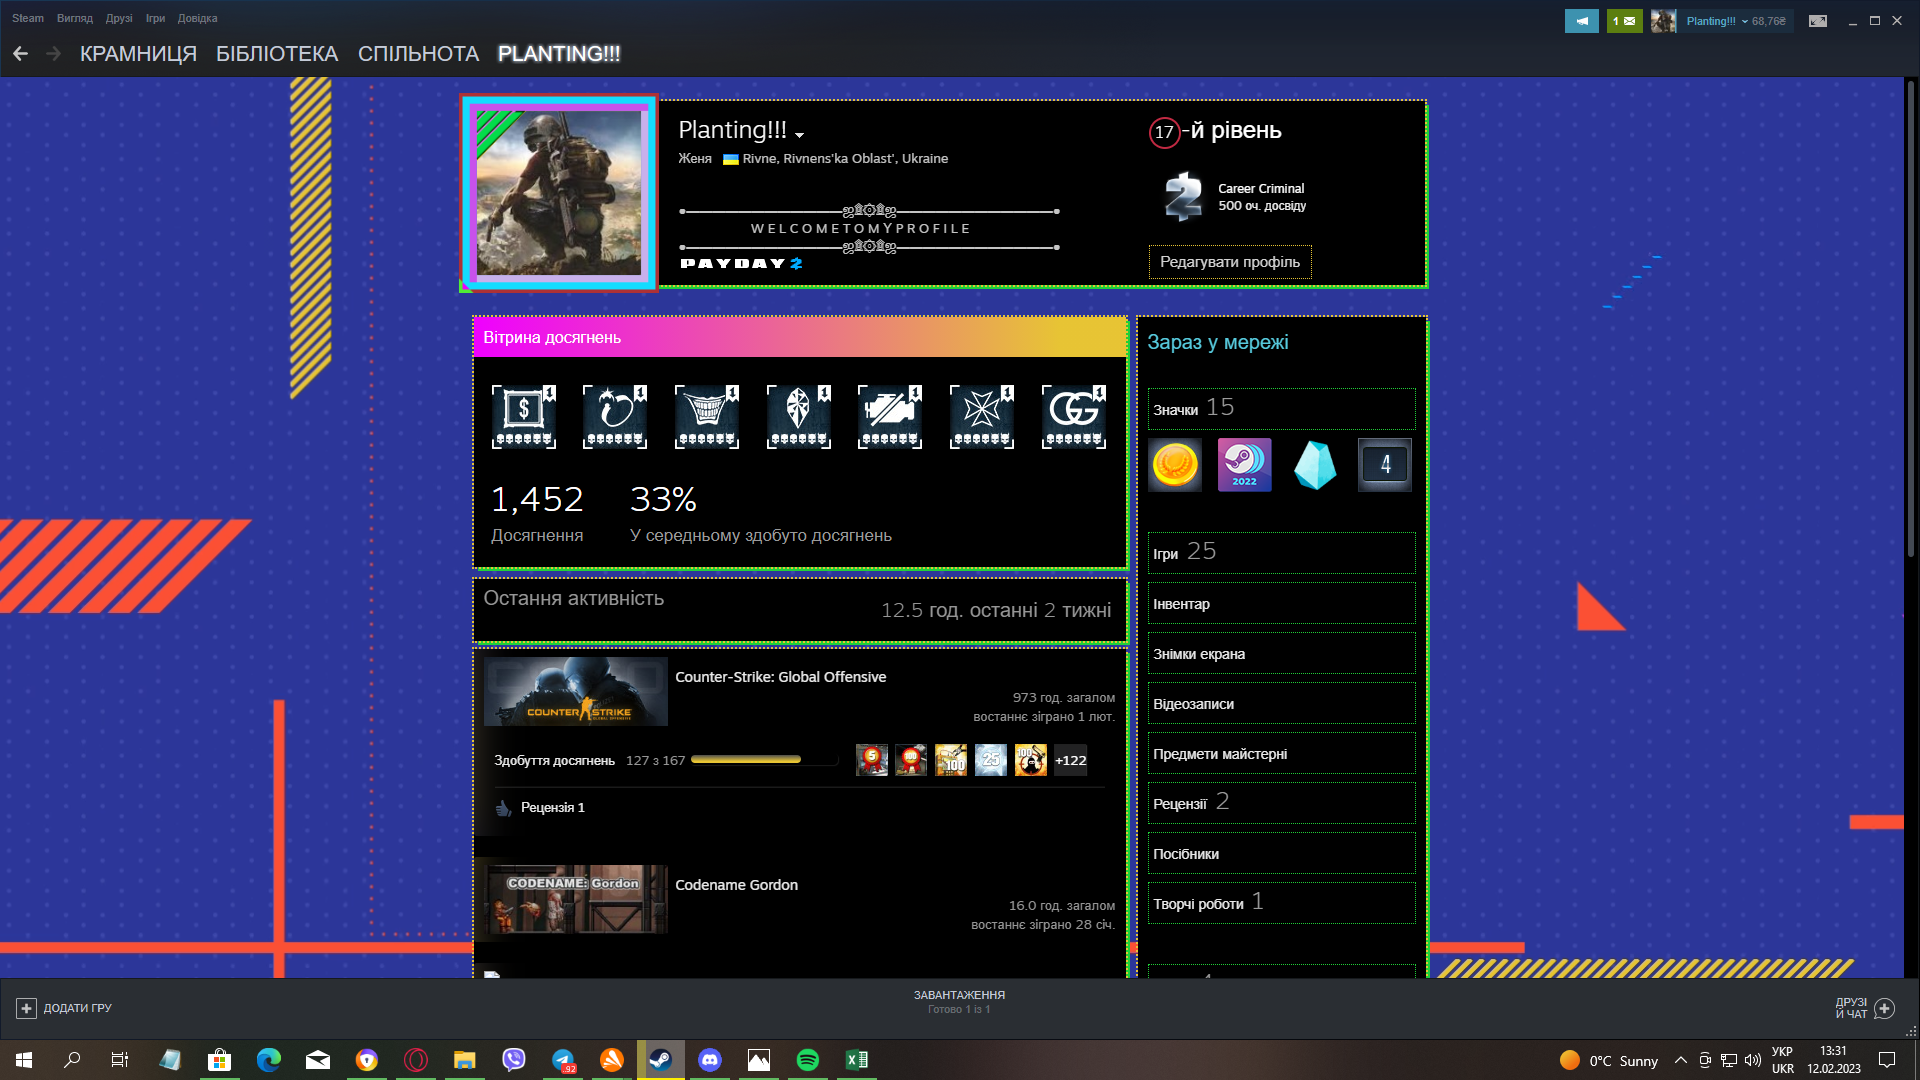
Task: Click the grenade achievement icon
Action: (x=615, y=417)
